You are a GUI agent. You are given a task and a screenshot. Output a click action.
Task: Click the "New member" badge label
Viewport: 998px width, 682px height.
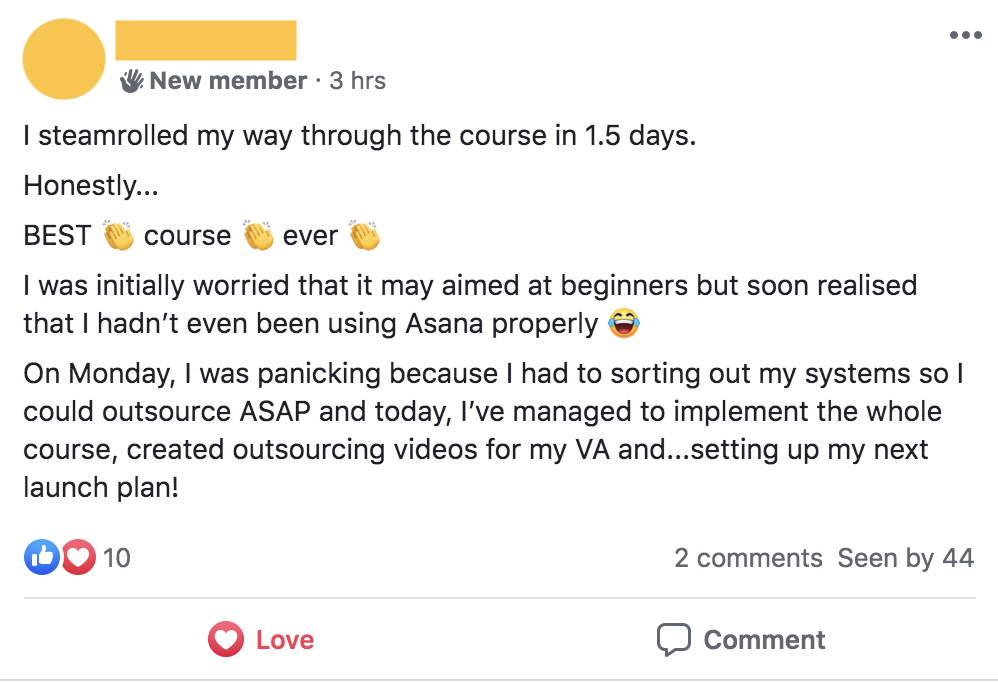pos(228,81)
